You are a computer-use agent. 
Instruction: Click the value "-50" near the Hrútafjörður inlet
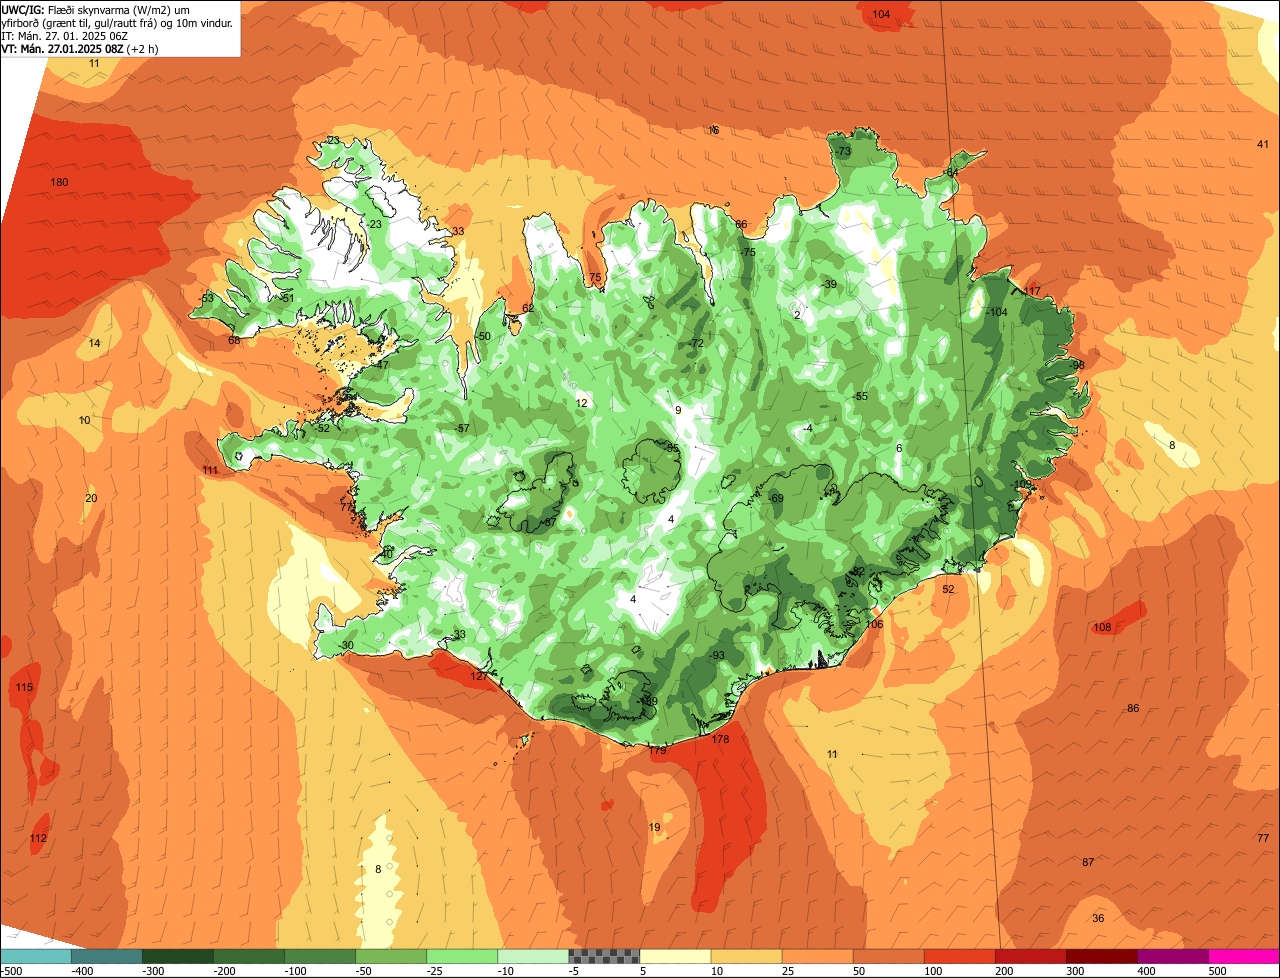click(x=482, y=336)
